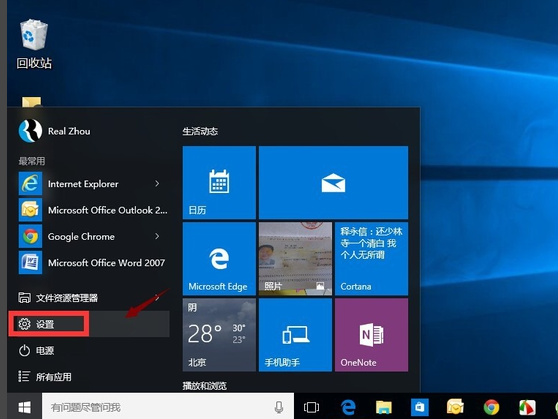This screenshot has height=419, width=558.
Task: Click the red-green app taskbar icon
Action: (x=527, y=407)
